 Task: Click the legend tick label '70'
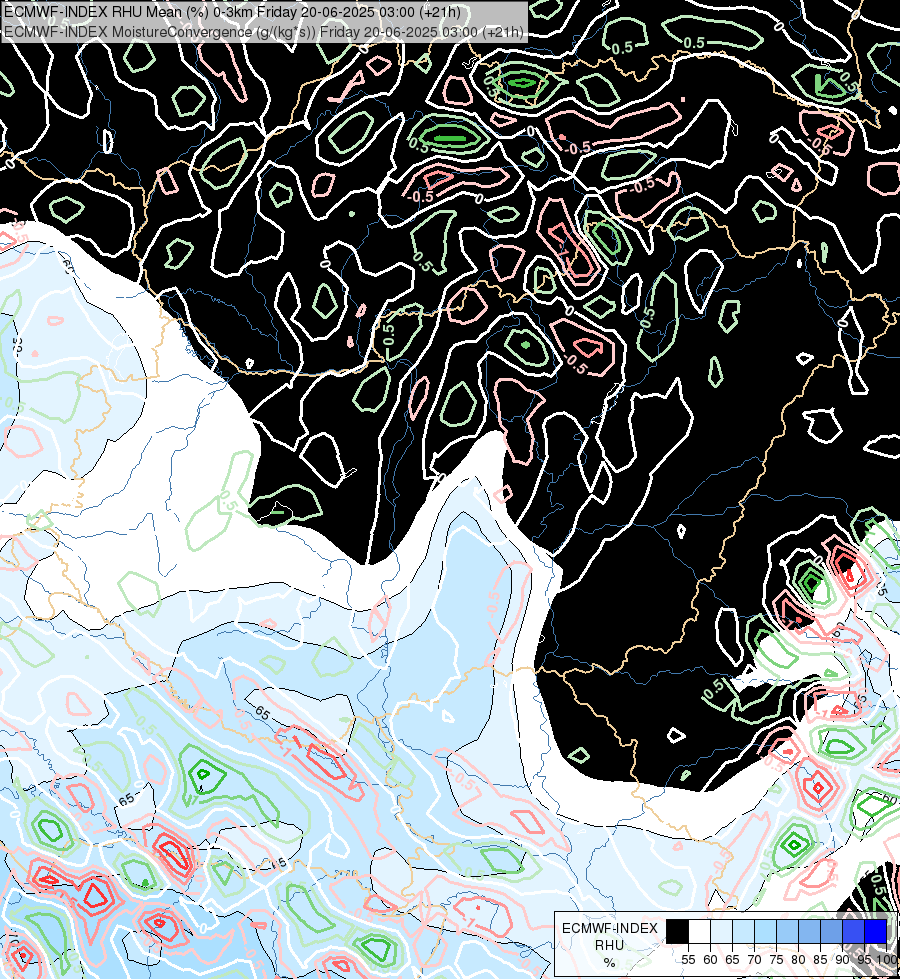click(x=754, y=960)
